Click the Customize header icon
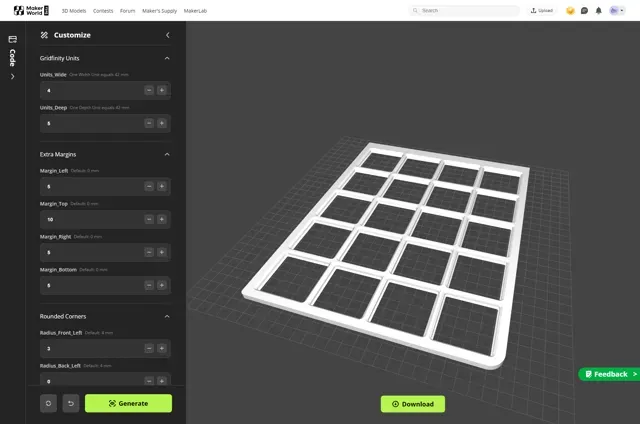 (x=44, y=35)
